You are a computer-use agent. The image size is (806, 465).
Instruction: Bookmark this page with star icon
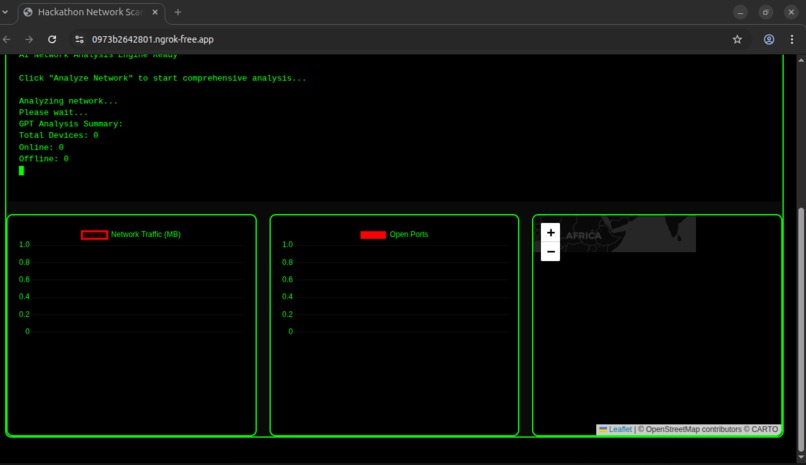point(737,39)
